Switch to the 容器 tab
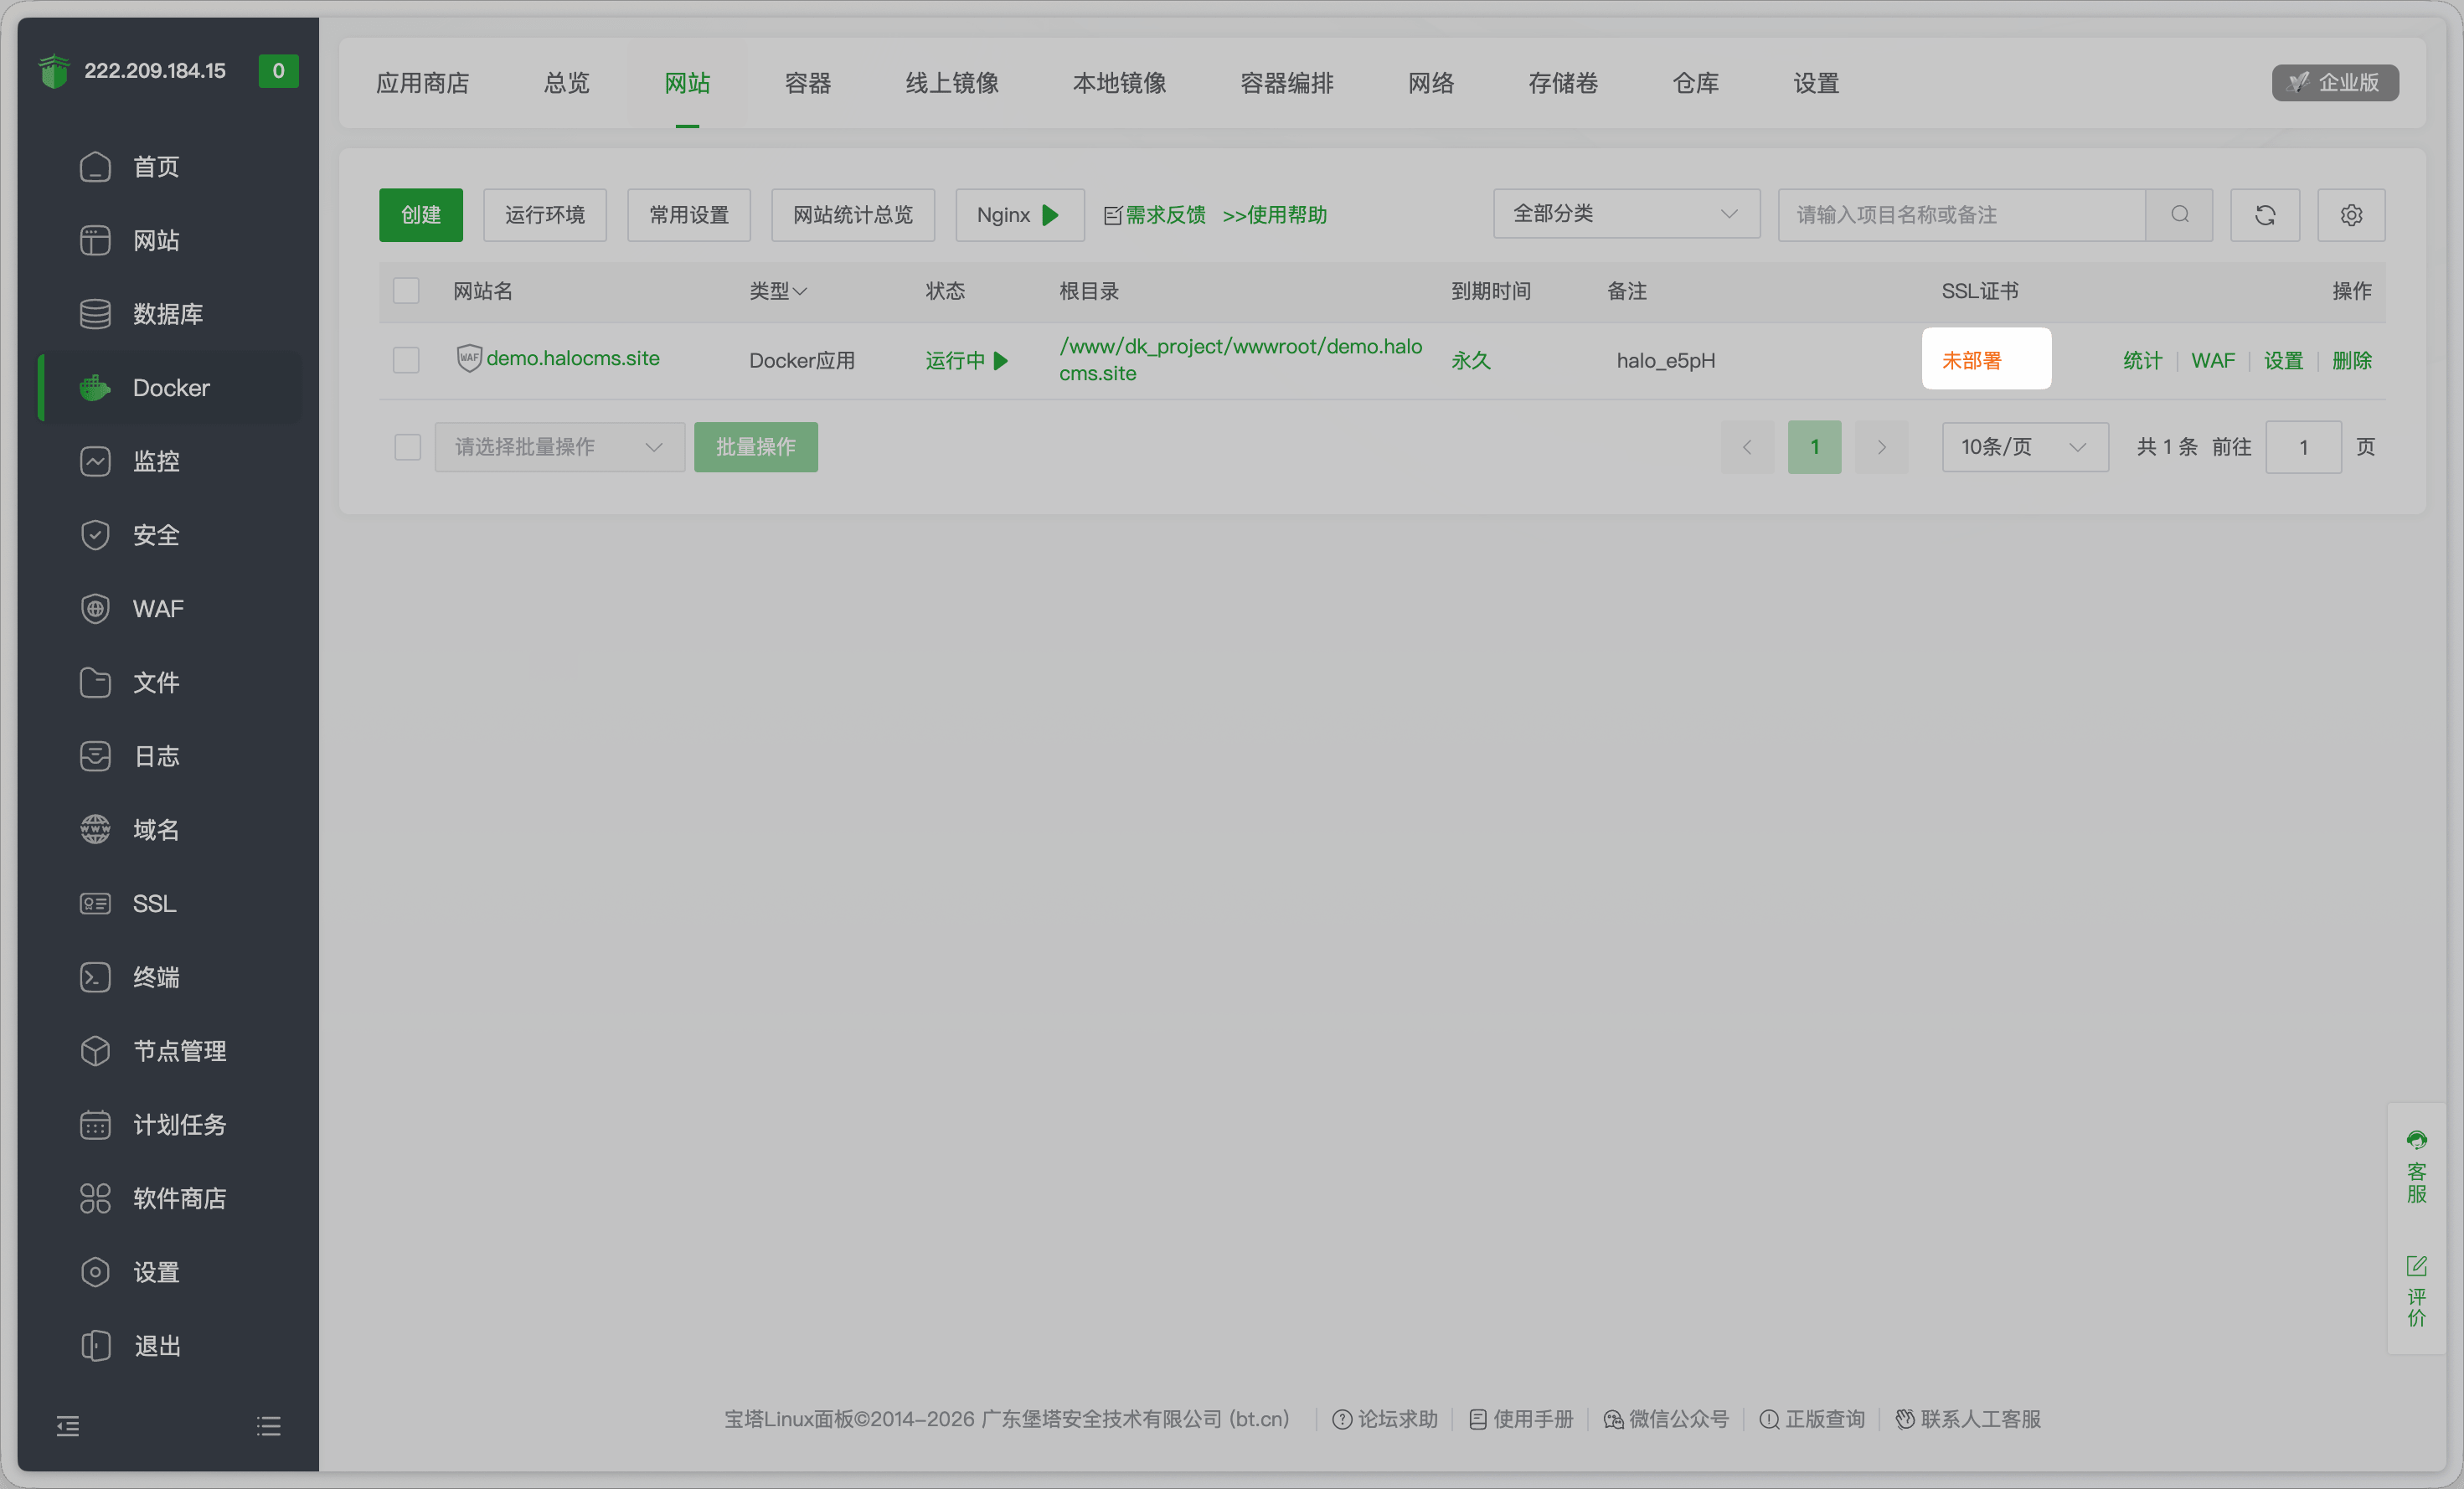 point(807,83)
